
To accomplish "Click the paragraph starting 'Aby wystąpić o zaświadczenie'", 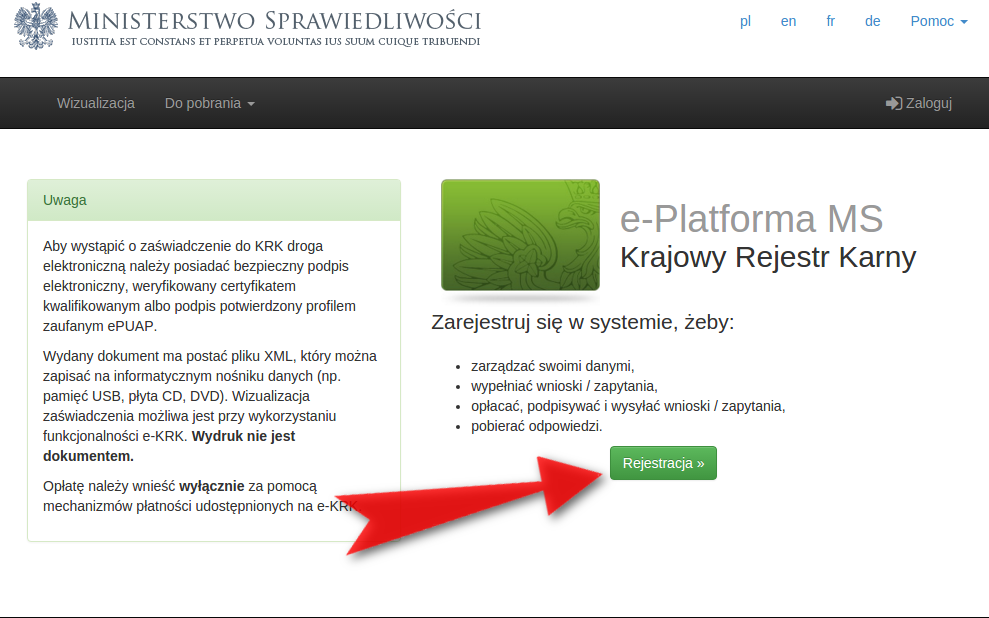I will [x=199, y=286].
